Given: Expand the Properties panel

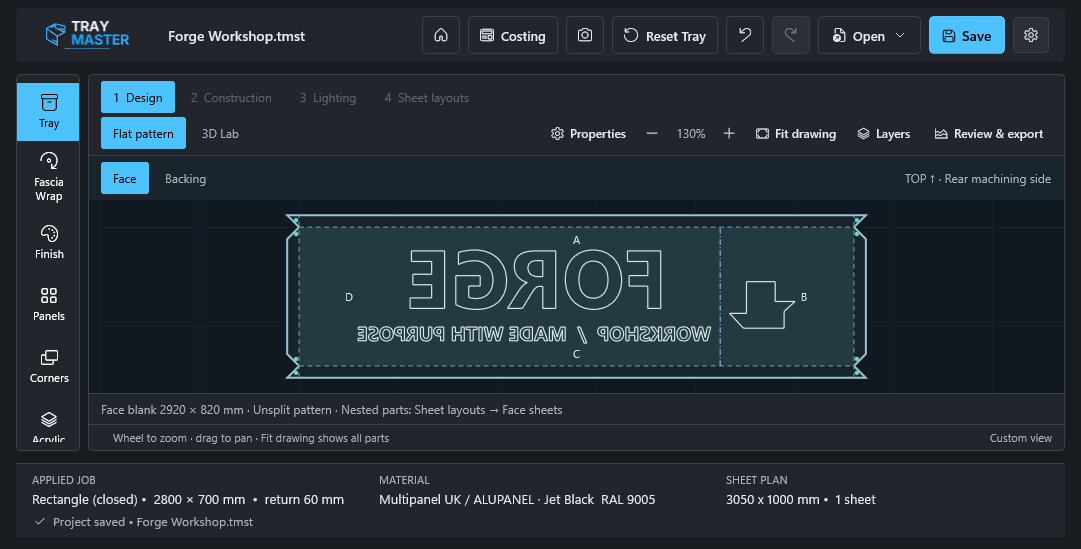Looking at the screenshot, I should 588,134.
